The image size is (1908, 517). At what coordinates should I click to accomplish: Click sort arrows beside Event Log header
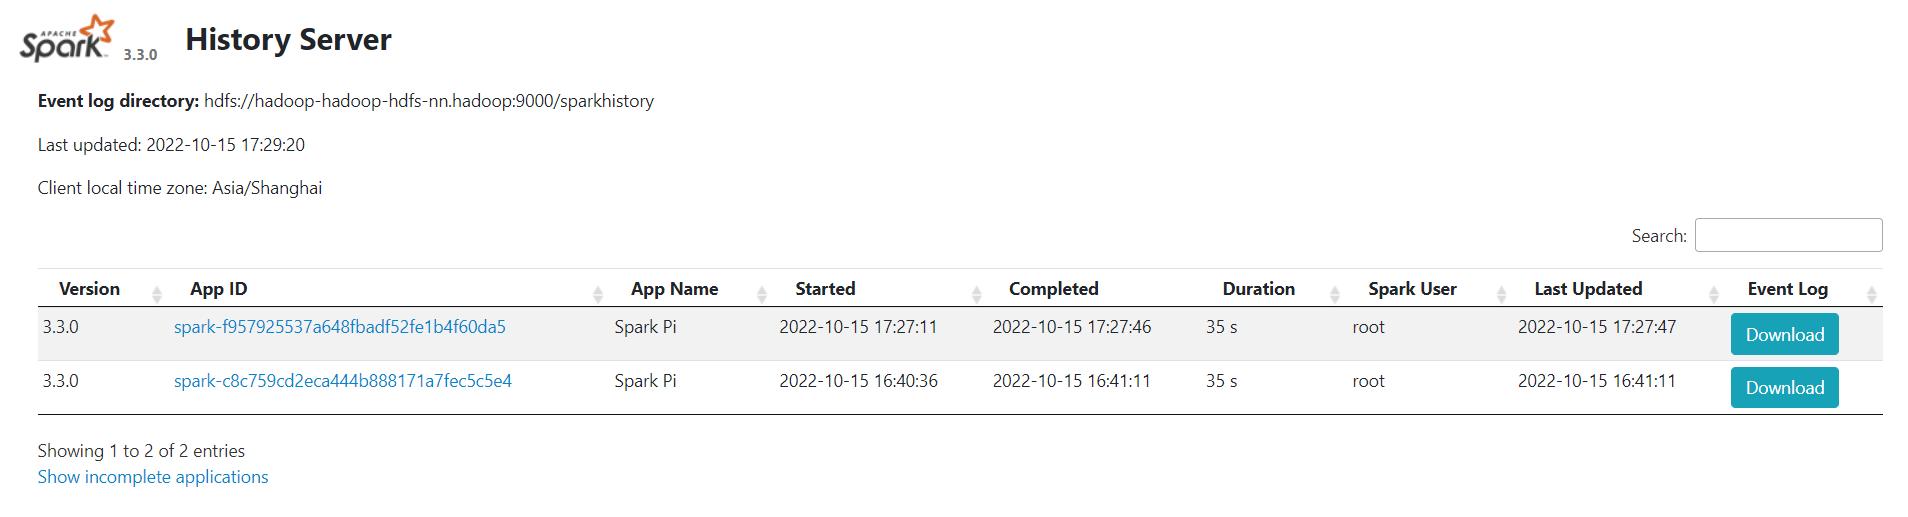point(1872,293)
